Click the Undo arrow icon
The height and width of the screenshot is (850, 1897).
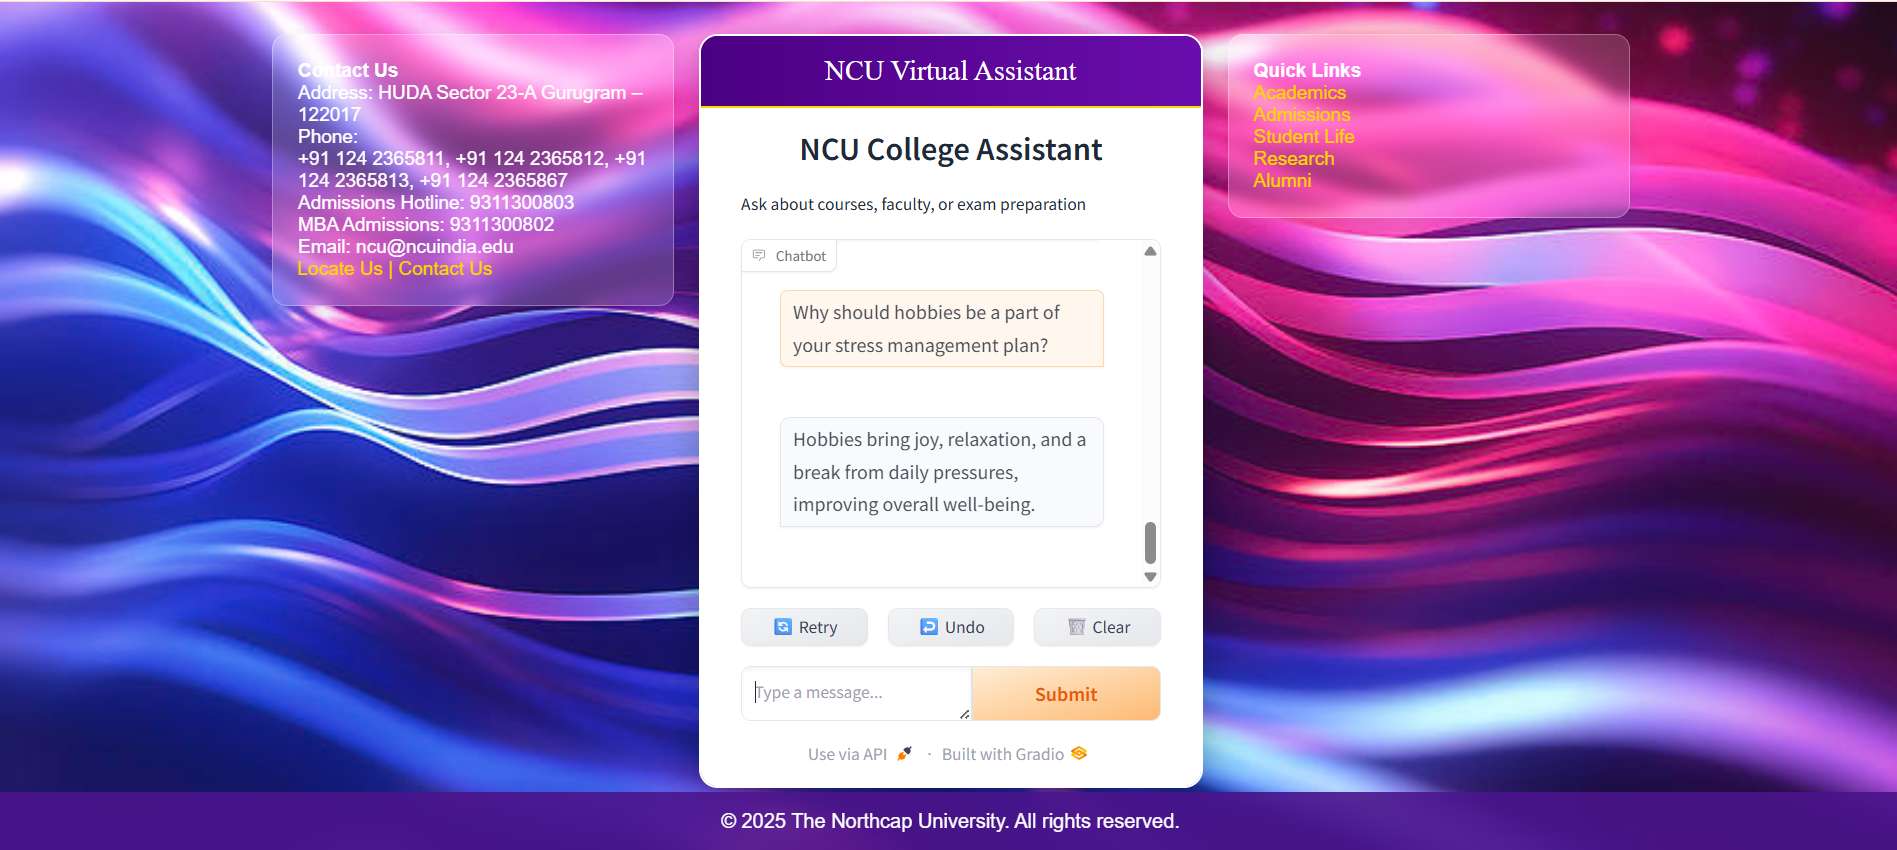929,627
